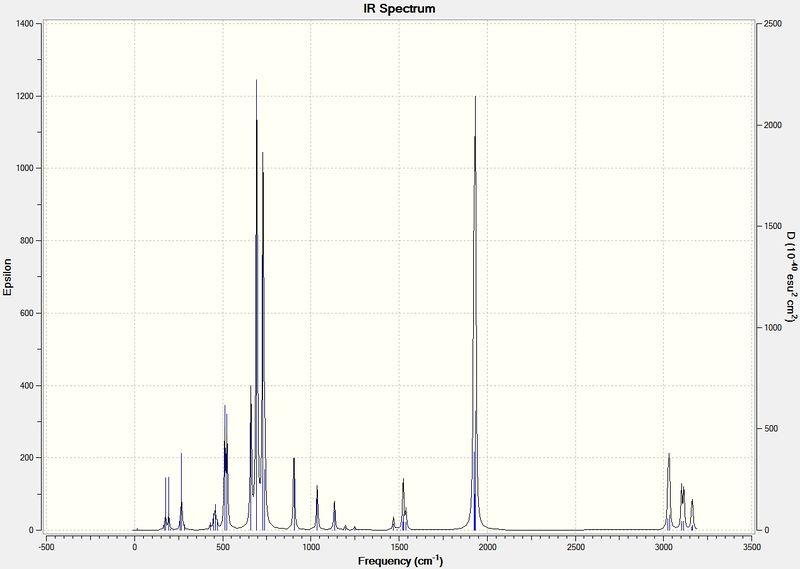Click the "2000" tick on Frequency axis

point(487,547)
